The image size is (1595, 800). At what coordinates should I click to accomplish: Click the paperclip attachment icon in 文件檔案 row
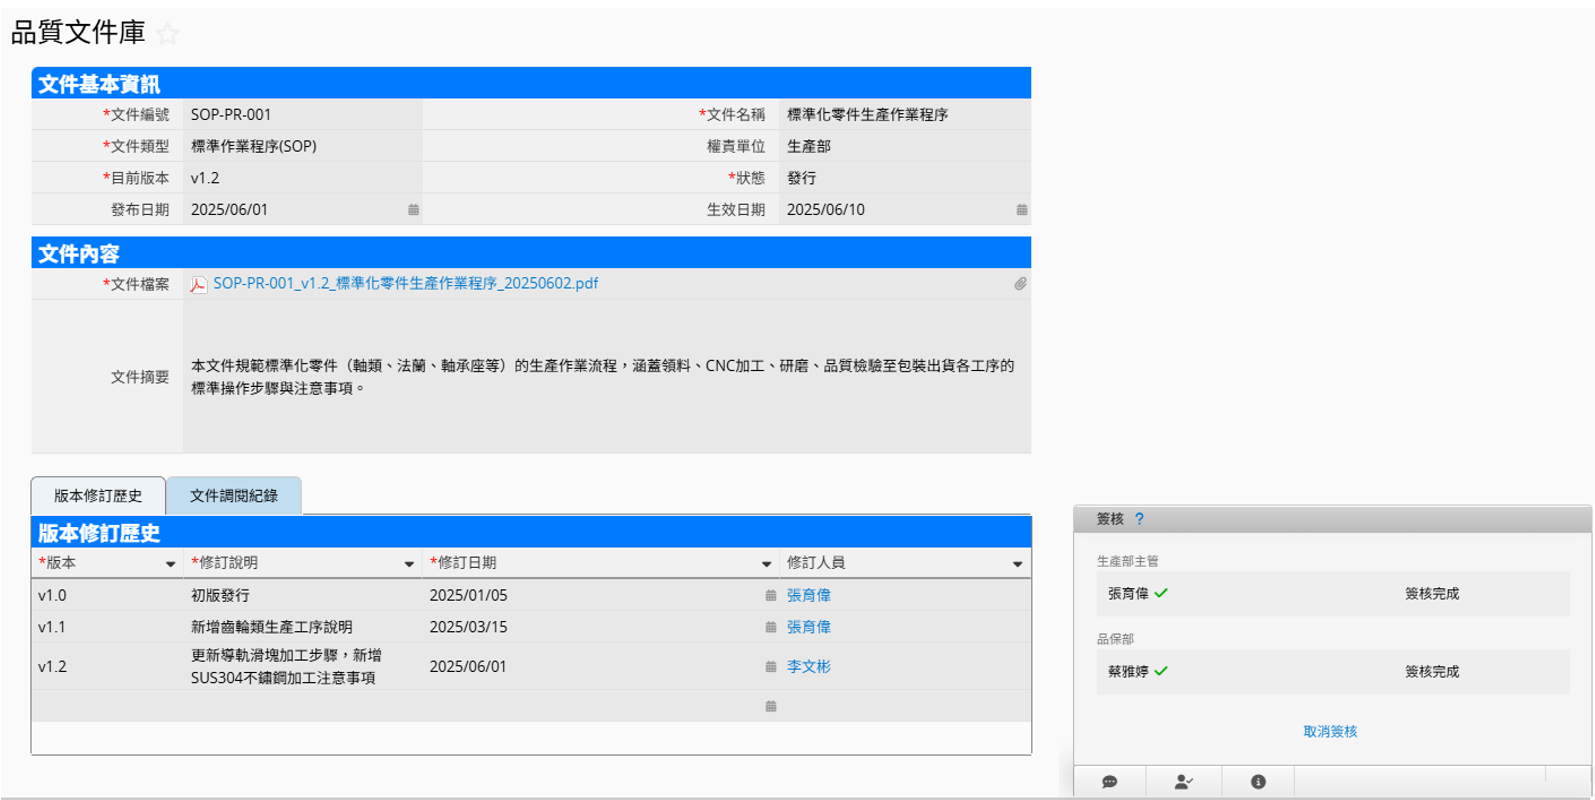click(x=1020, y=284)
